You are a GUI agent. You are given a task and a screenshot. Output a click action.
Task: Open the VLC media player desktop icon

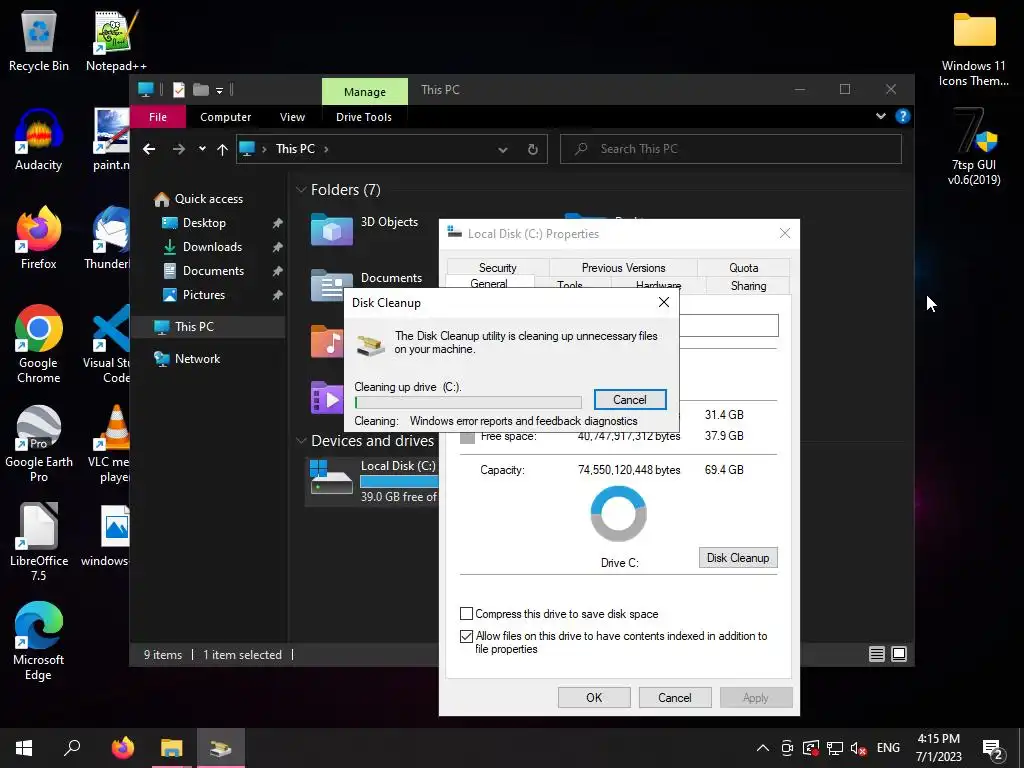[110, 444]
